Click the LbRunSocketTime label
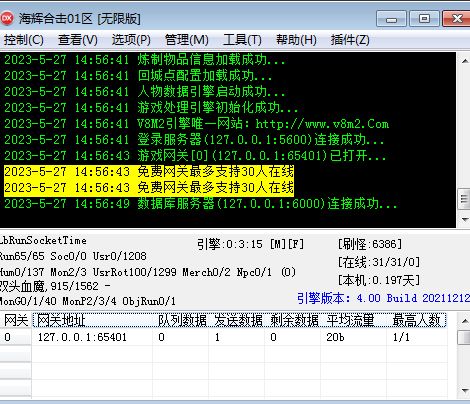The width and height of the screenshot is (470, 404). click(43, 240)
